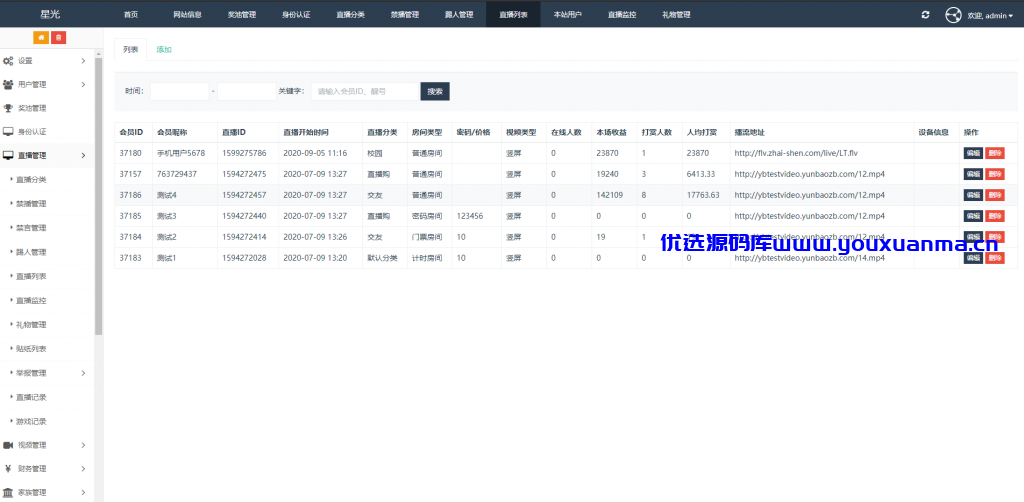
Task: Switch to the 添加 tab
Action: (164, 50)
